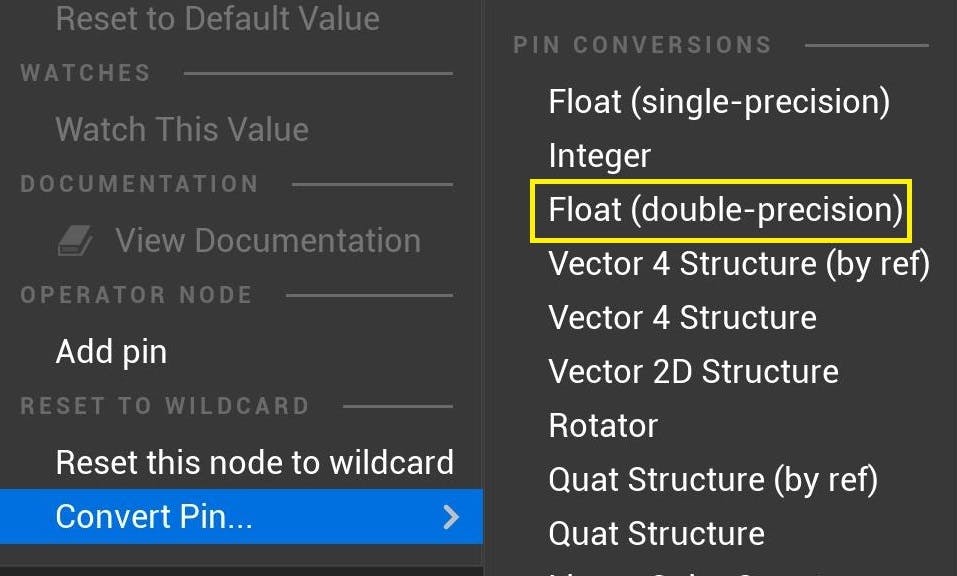Select Float (single-precision) conversion

click(x=719, y=101)
